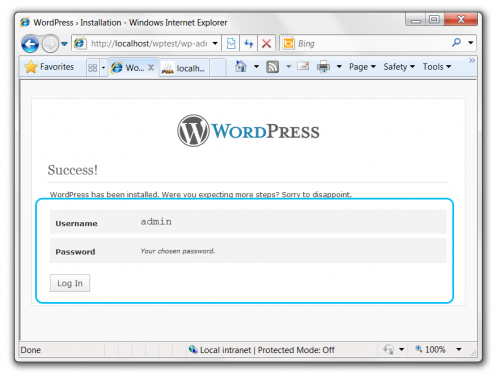500x378 pixels.
Task: Click 'Local intranet | Protected Mode: Off' status
Action: coord(267,350)
